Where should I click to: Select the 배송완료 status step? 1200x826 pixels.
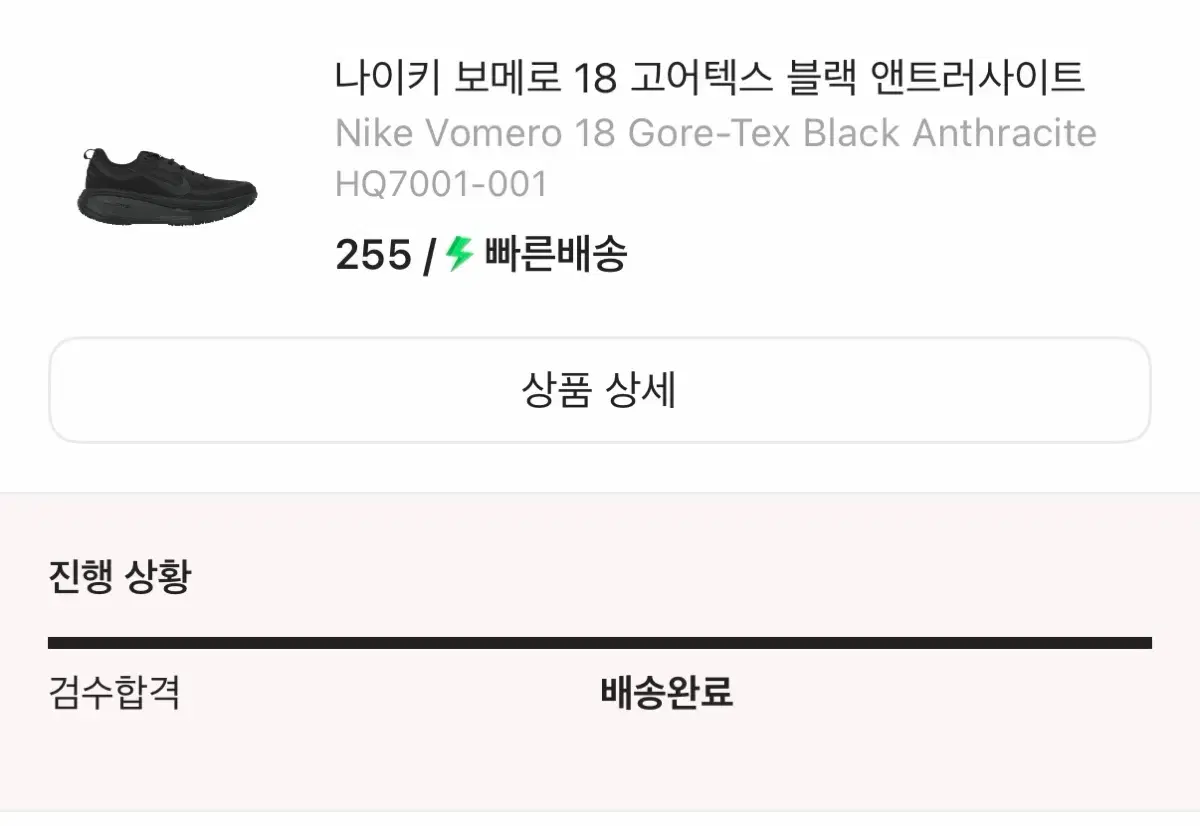[x=666, y=692]
